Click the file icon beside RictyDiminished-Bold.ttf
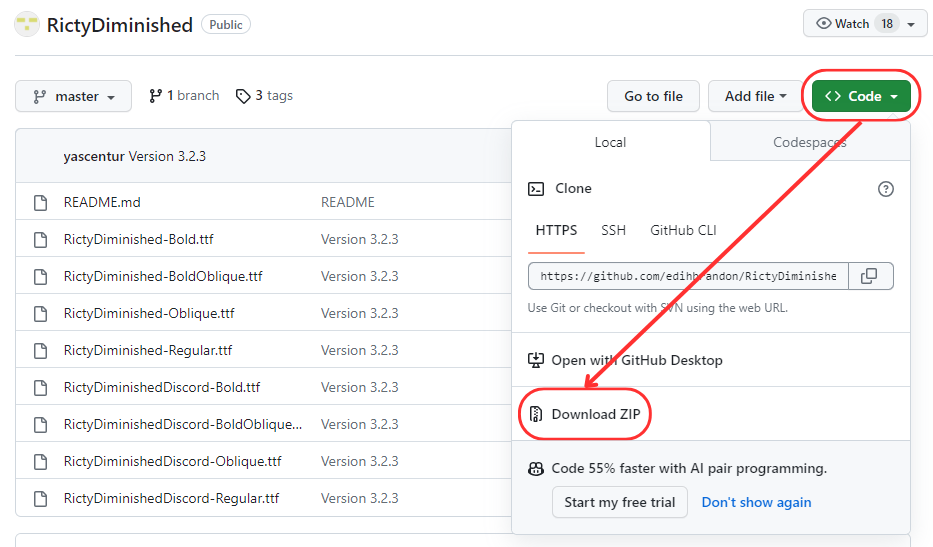This screenshot has width=933, height=547. point(41,239)
